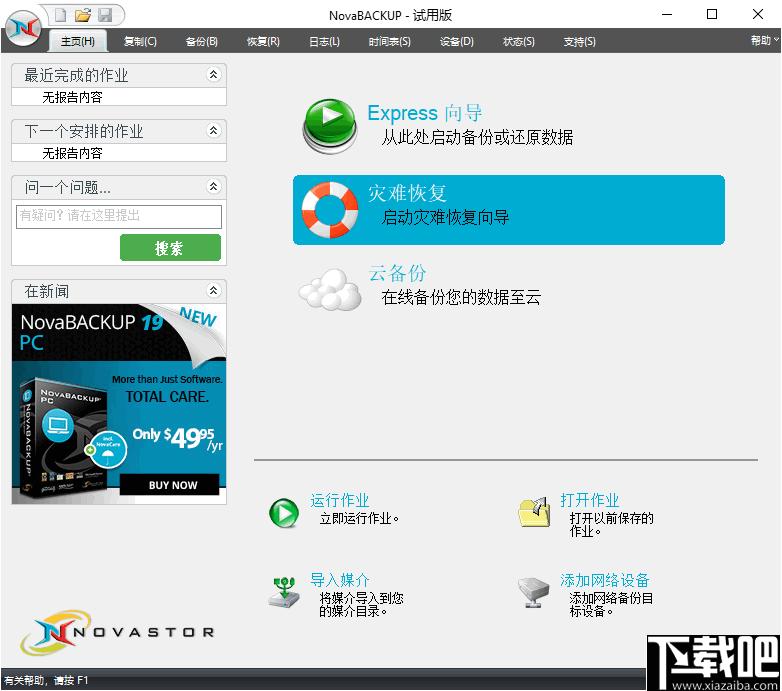This screenshot has width=782, height=691.
Task: Select the 主页(H) tab
Action: tap(78, 41)
